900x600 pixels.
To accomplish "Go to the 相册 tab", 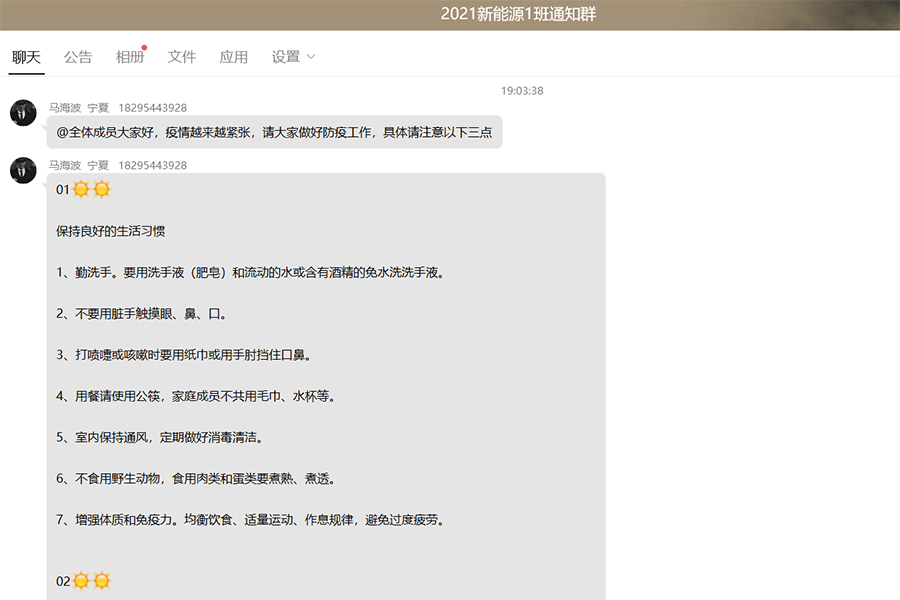I will (x=130, y=57).
